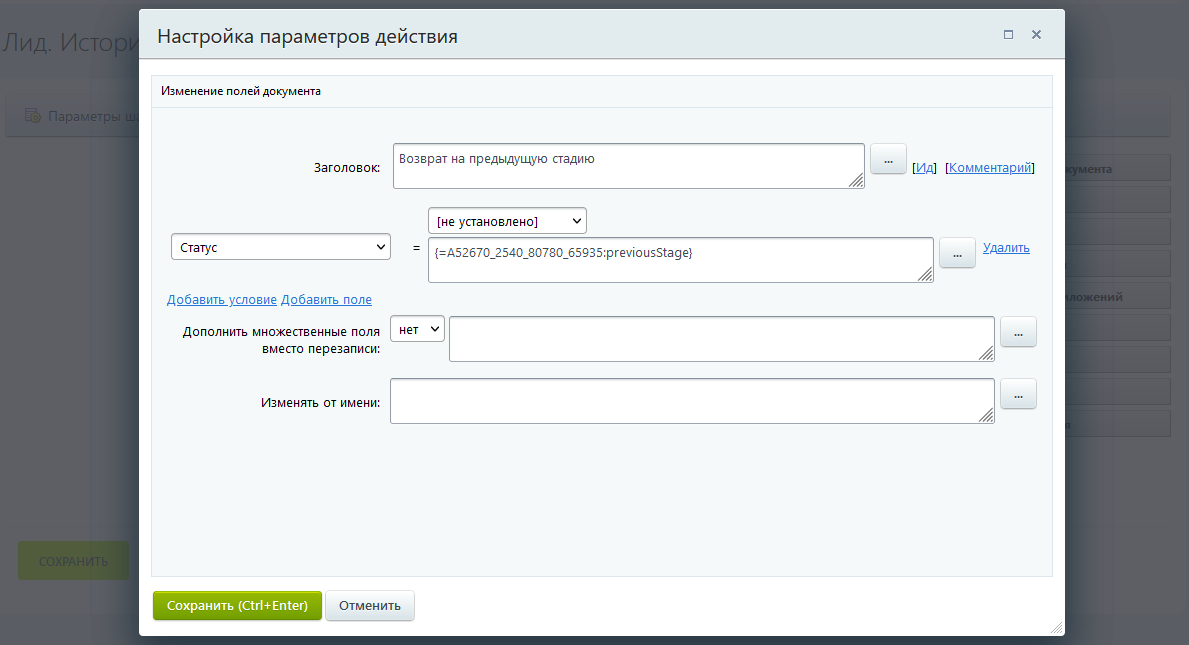The height and width of the screenshot is (645, 1189).
Task: Click the dialog resize grip in bottom corner
Action: click(x=1056, y=628)
